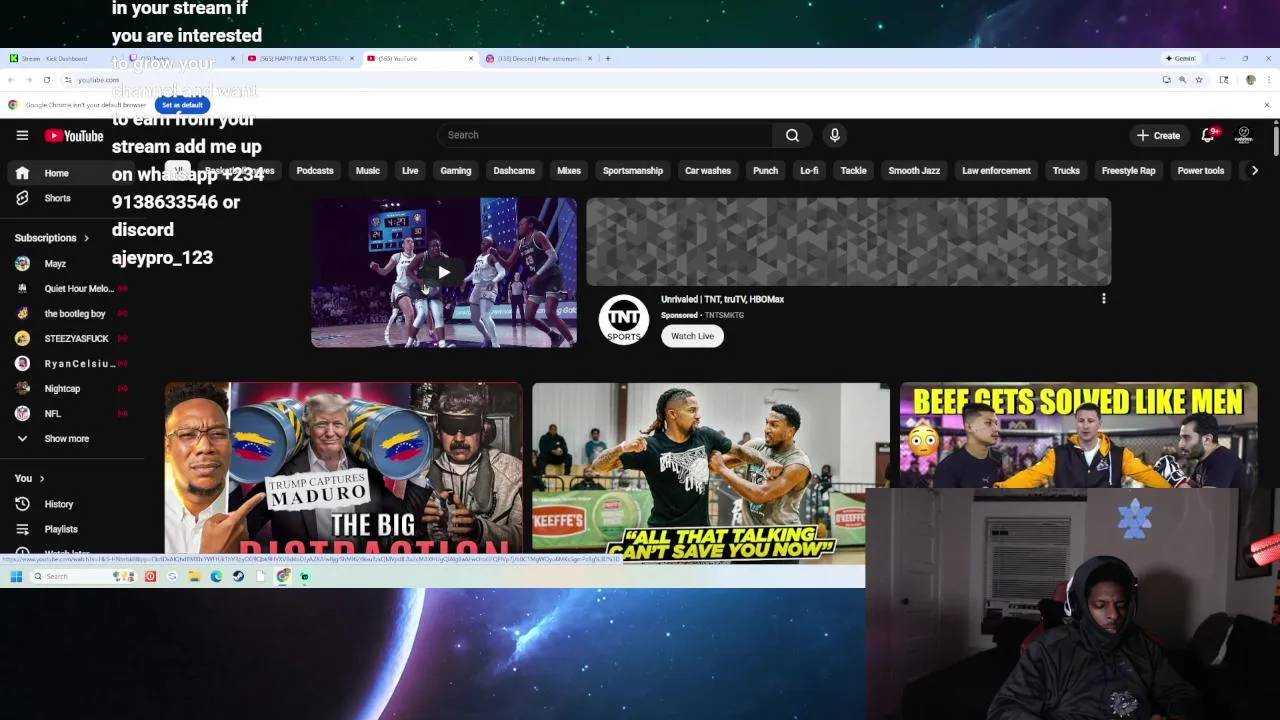Open Chrome three-dot menu
1280x720 pixels.
tap(1268, 79)
